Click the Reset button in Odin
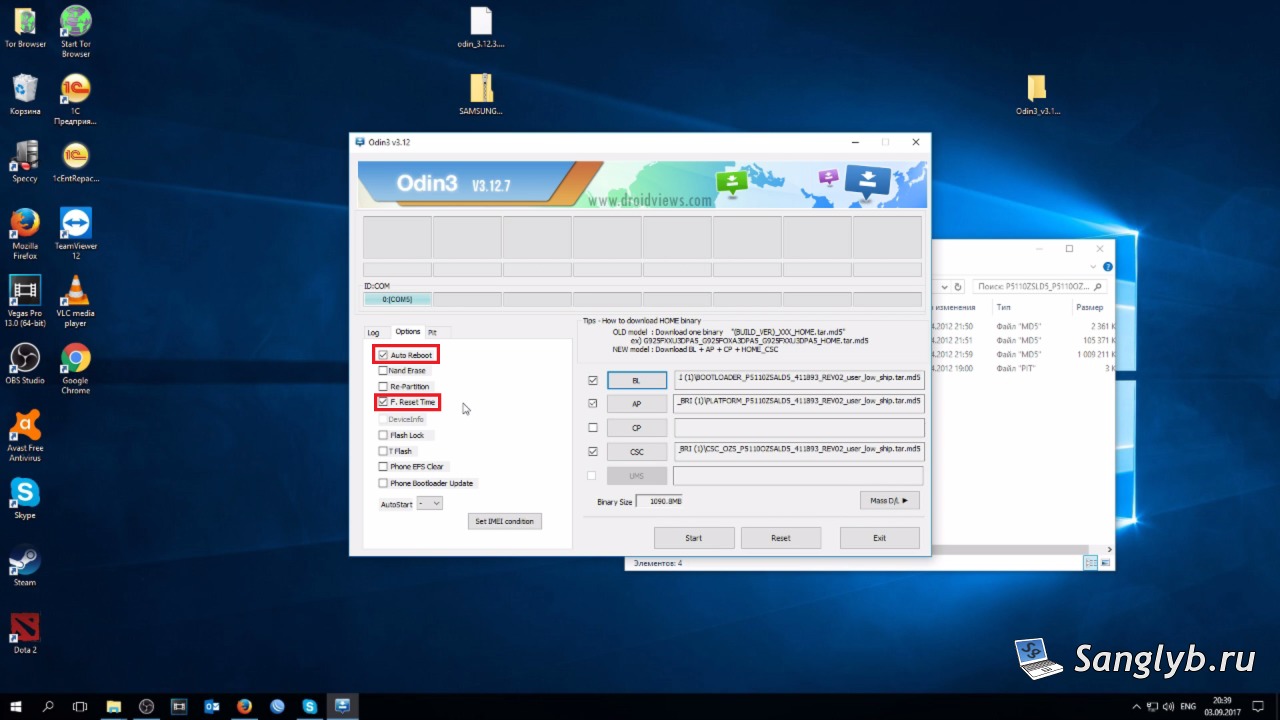1280x720 pixels. [781, 538]
